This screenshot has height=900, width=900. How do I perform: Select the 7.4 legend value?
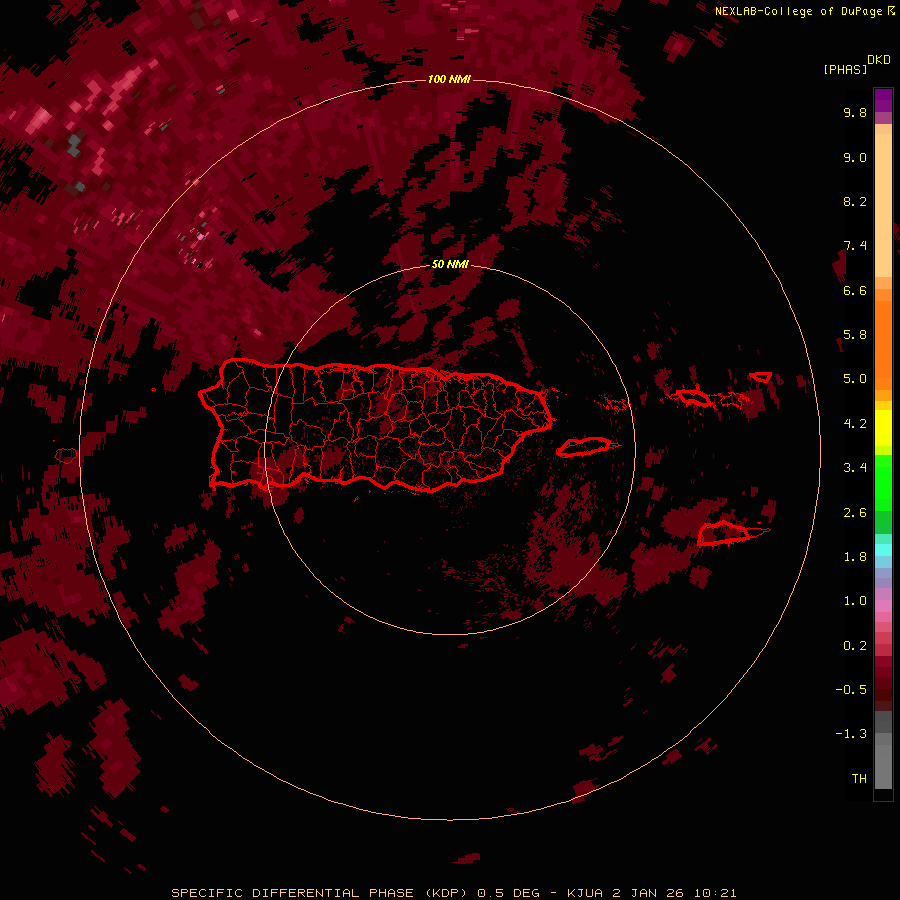point(855,246)
